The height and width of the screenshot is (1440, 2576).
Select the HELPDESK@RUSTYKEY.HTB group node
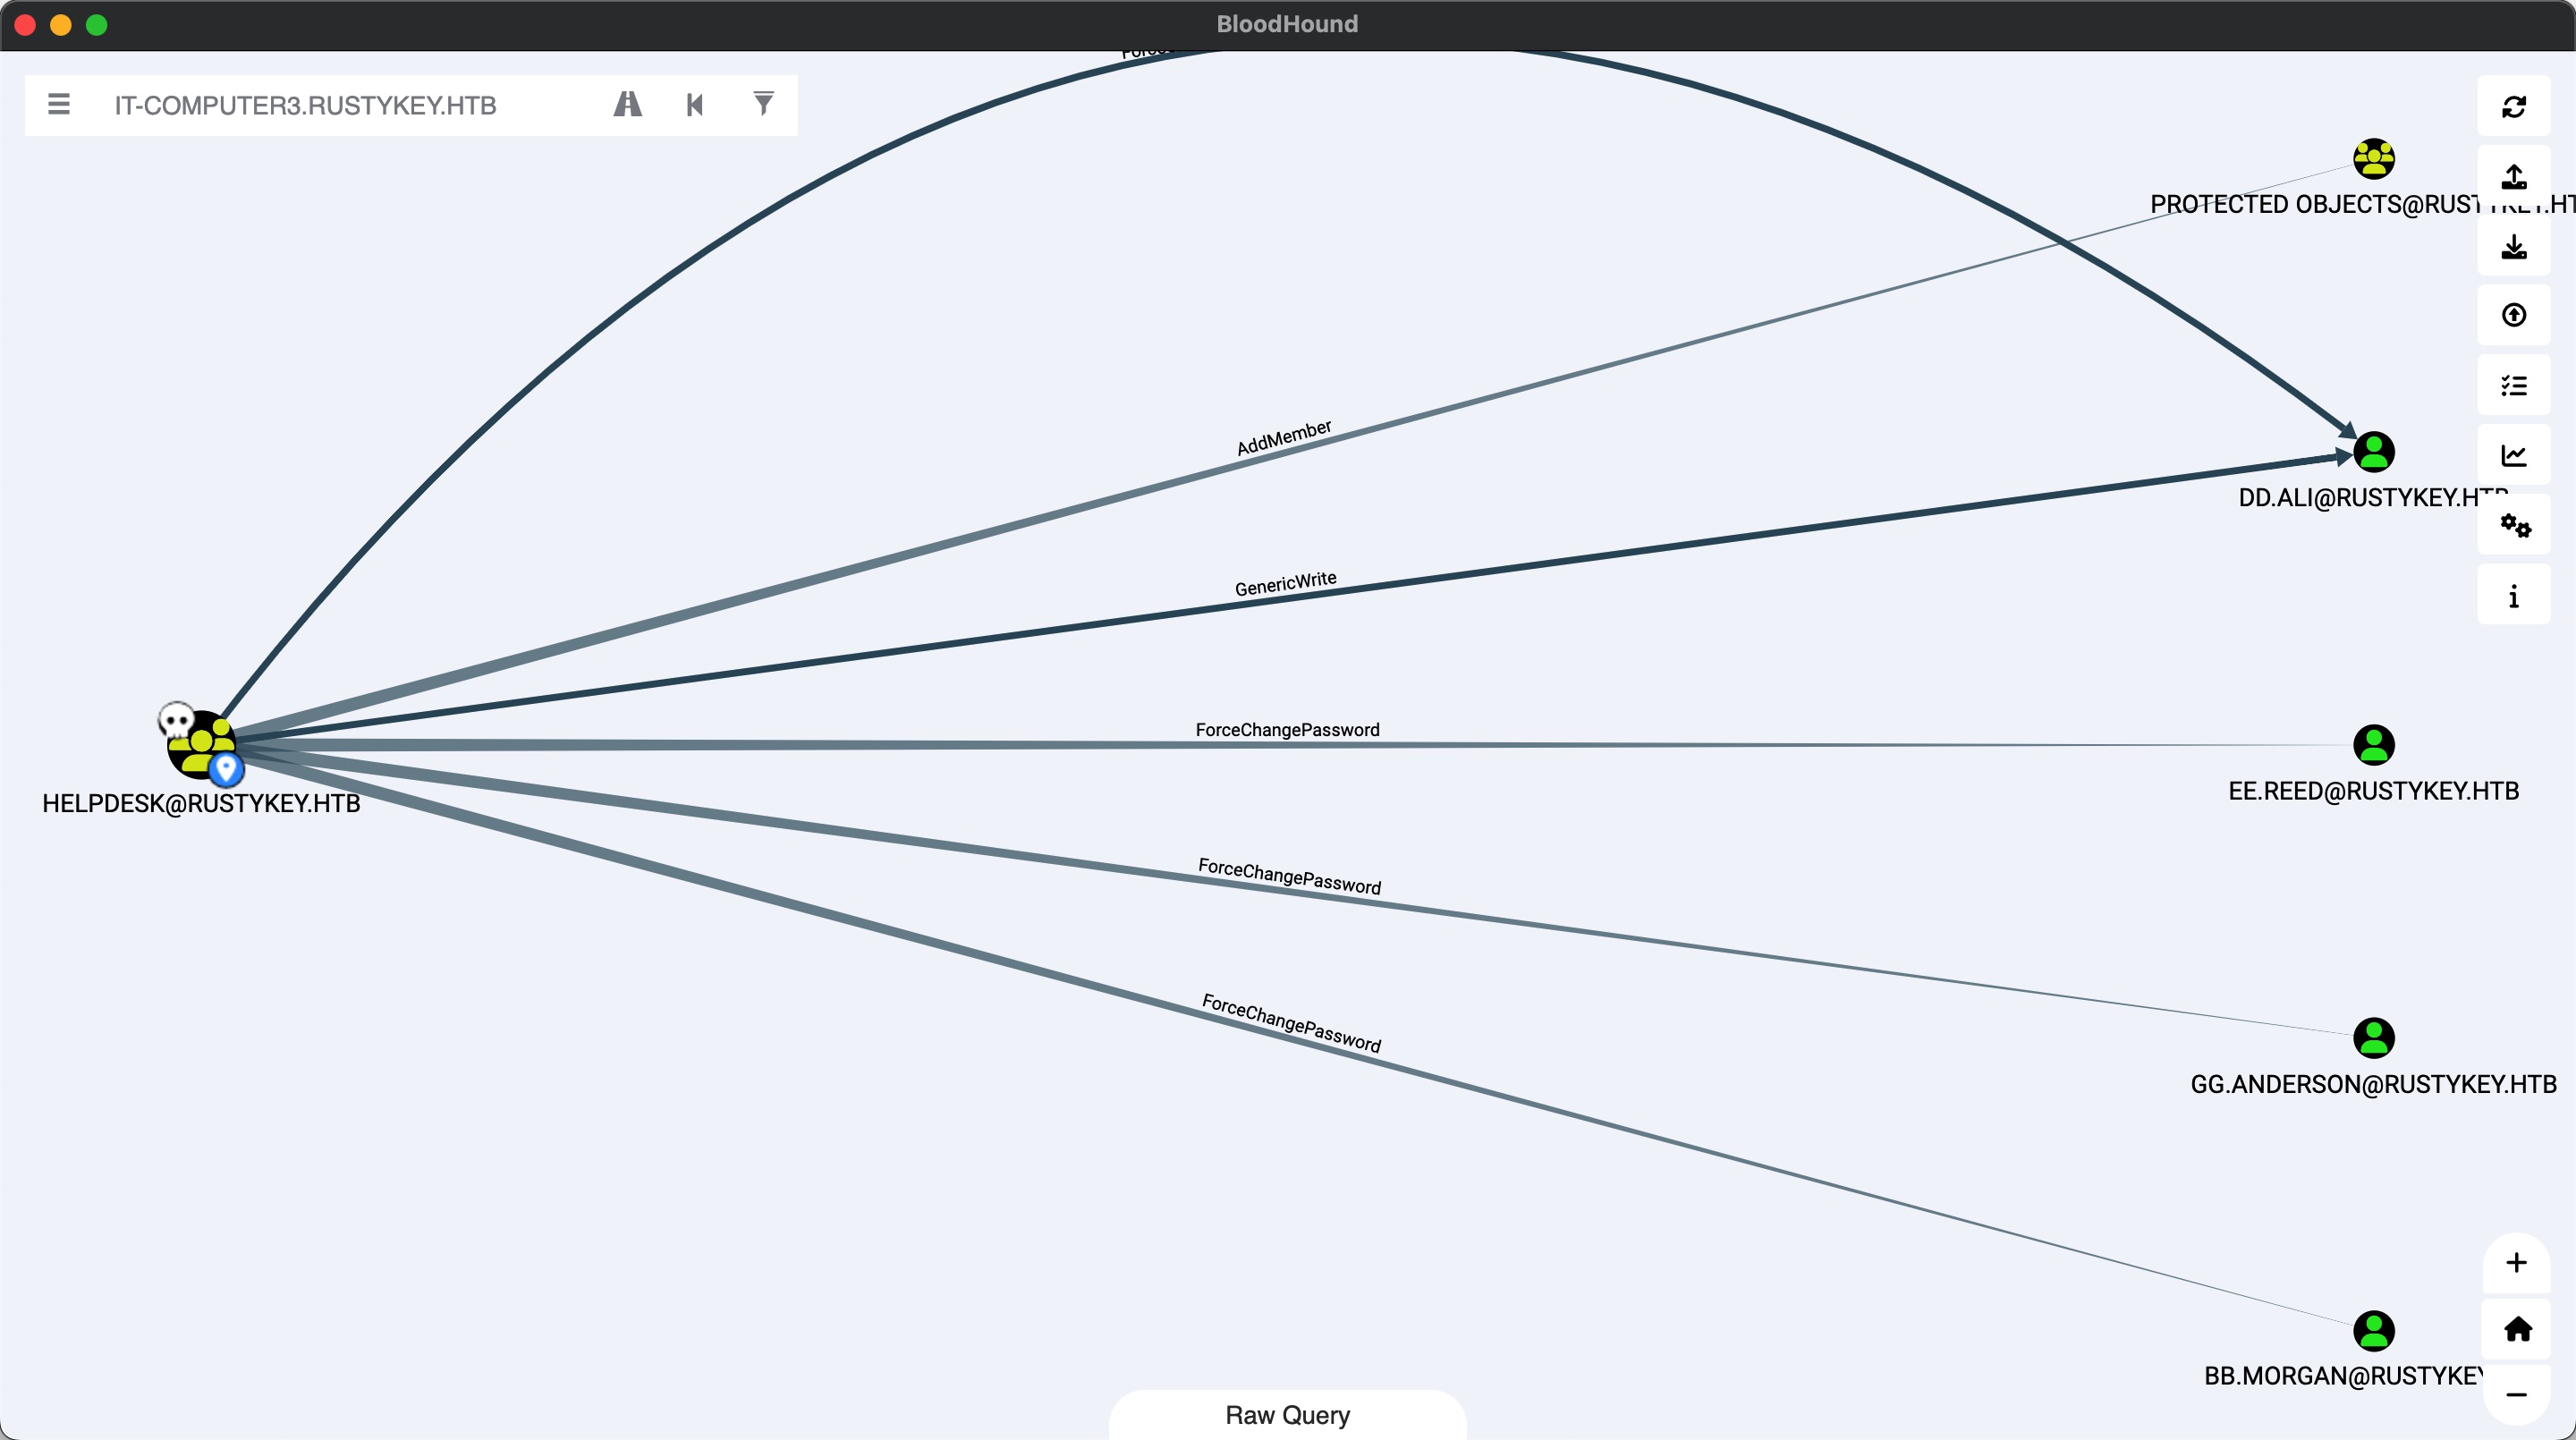(x=201, y=745)
